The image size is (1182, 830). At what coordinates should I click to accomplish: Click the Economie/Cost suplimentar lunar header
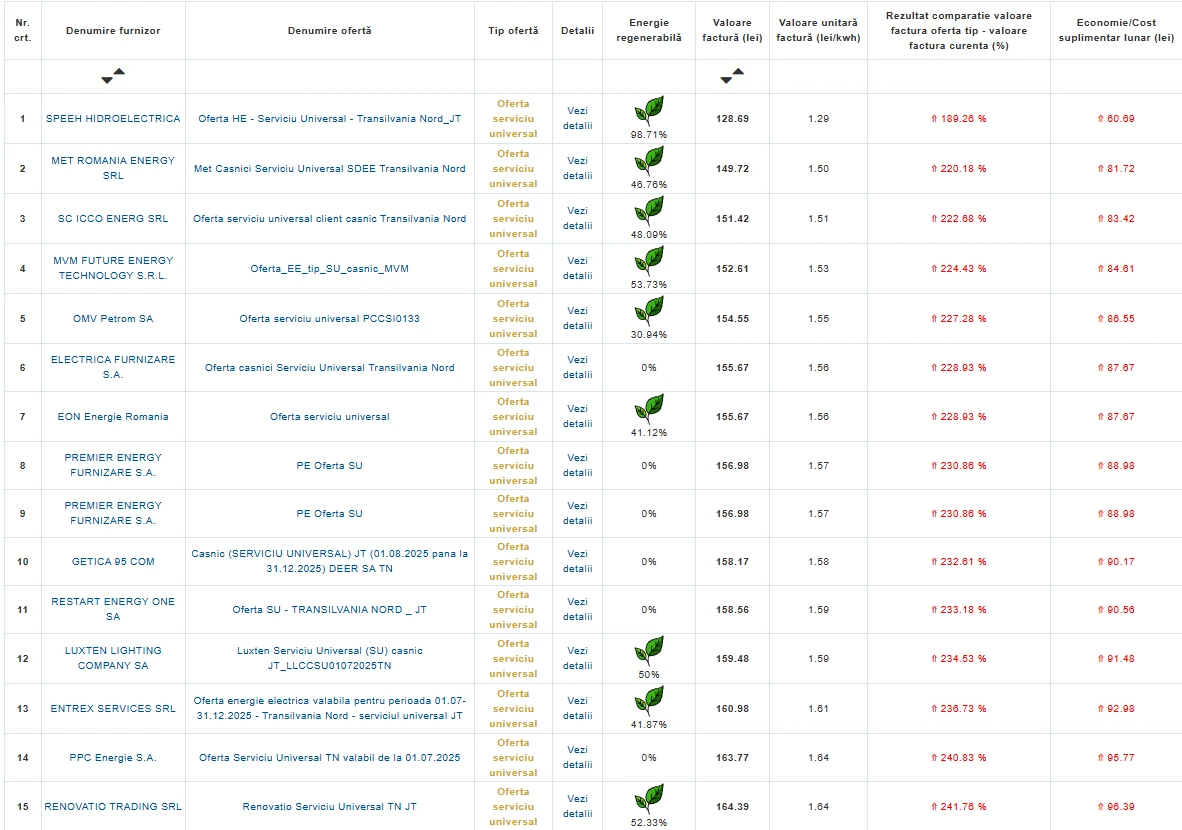(x=1116, y=30)
